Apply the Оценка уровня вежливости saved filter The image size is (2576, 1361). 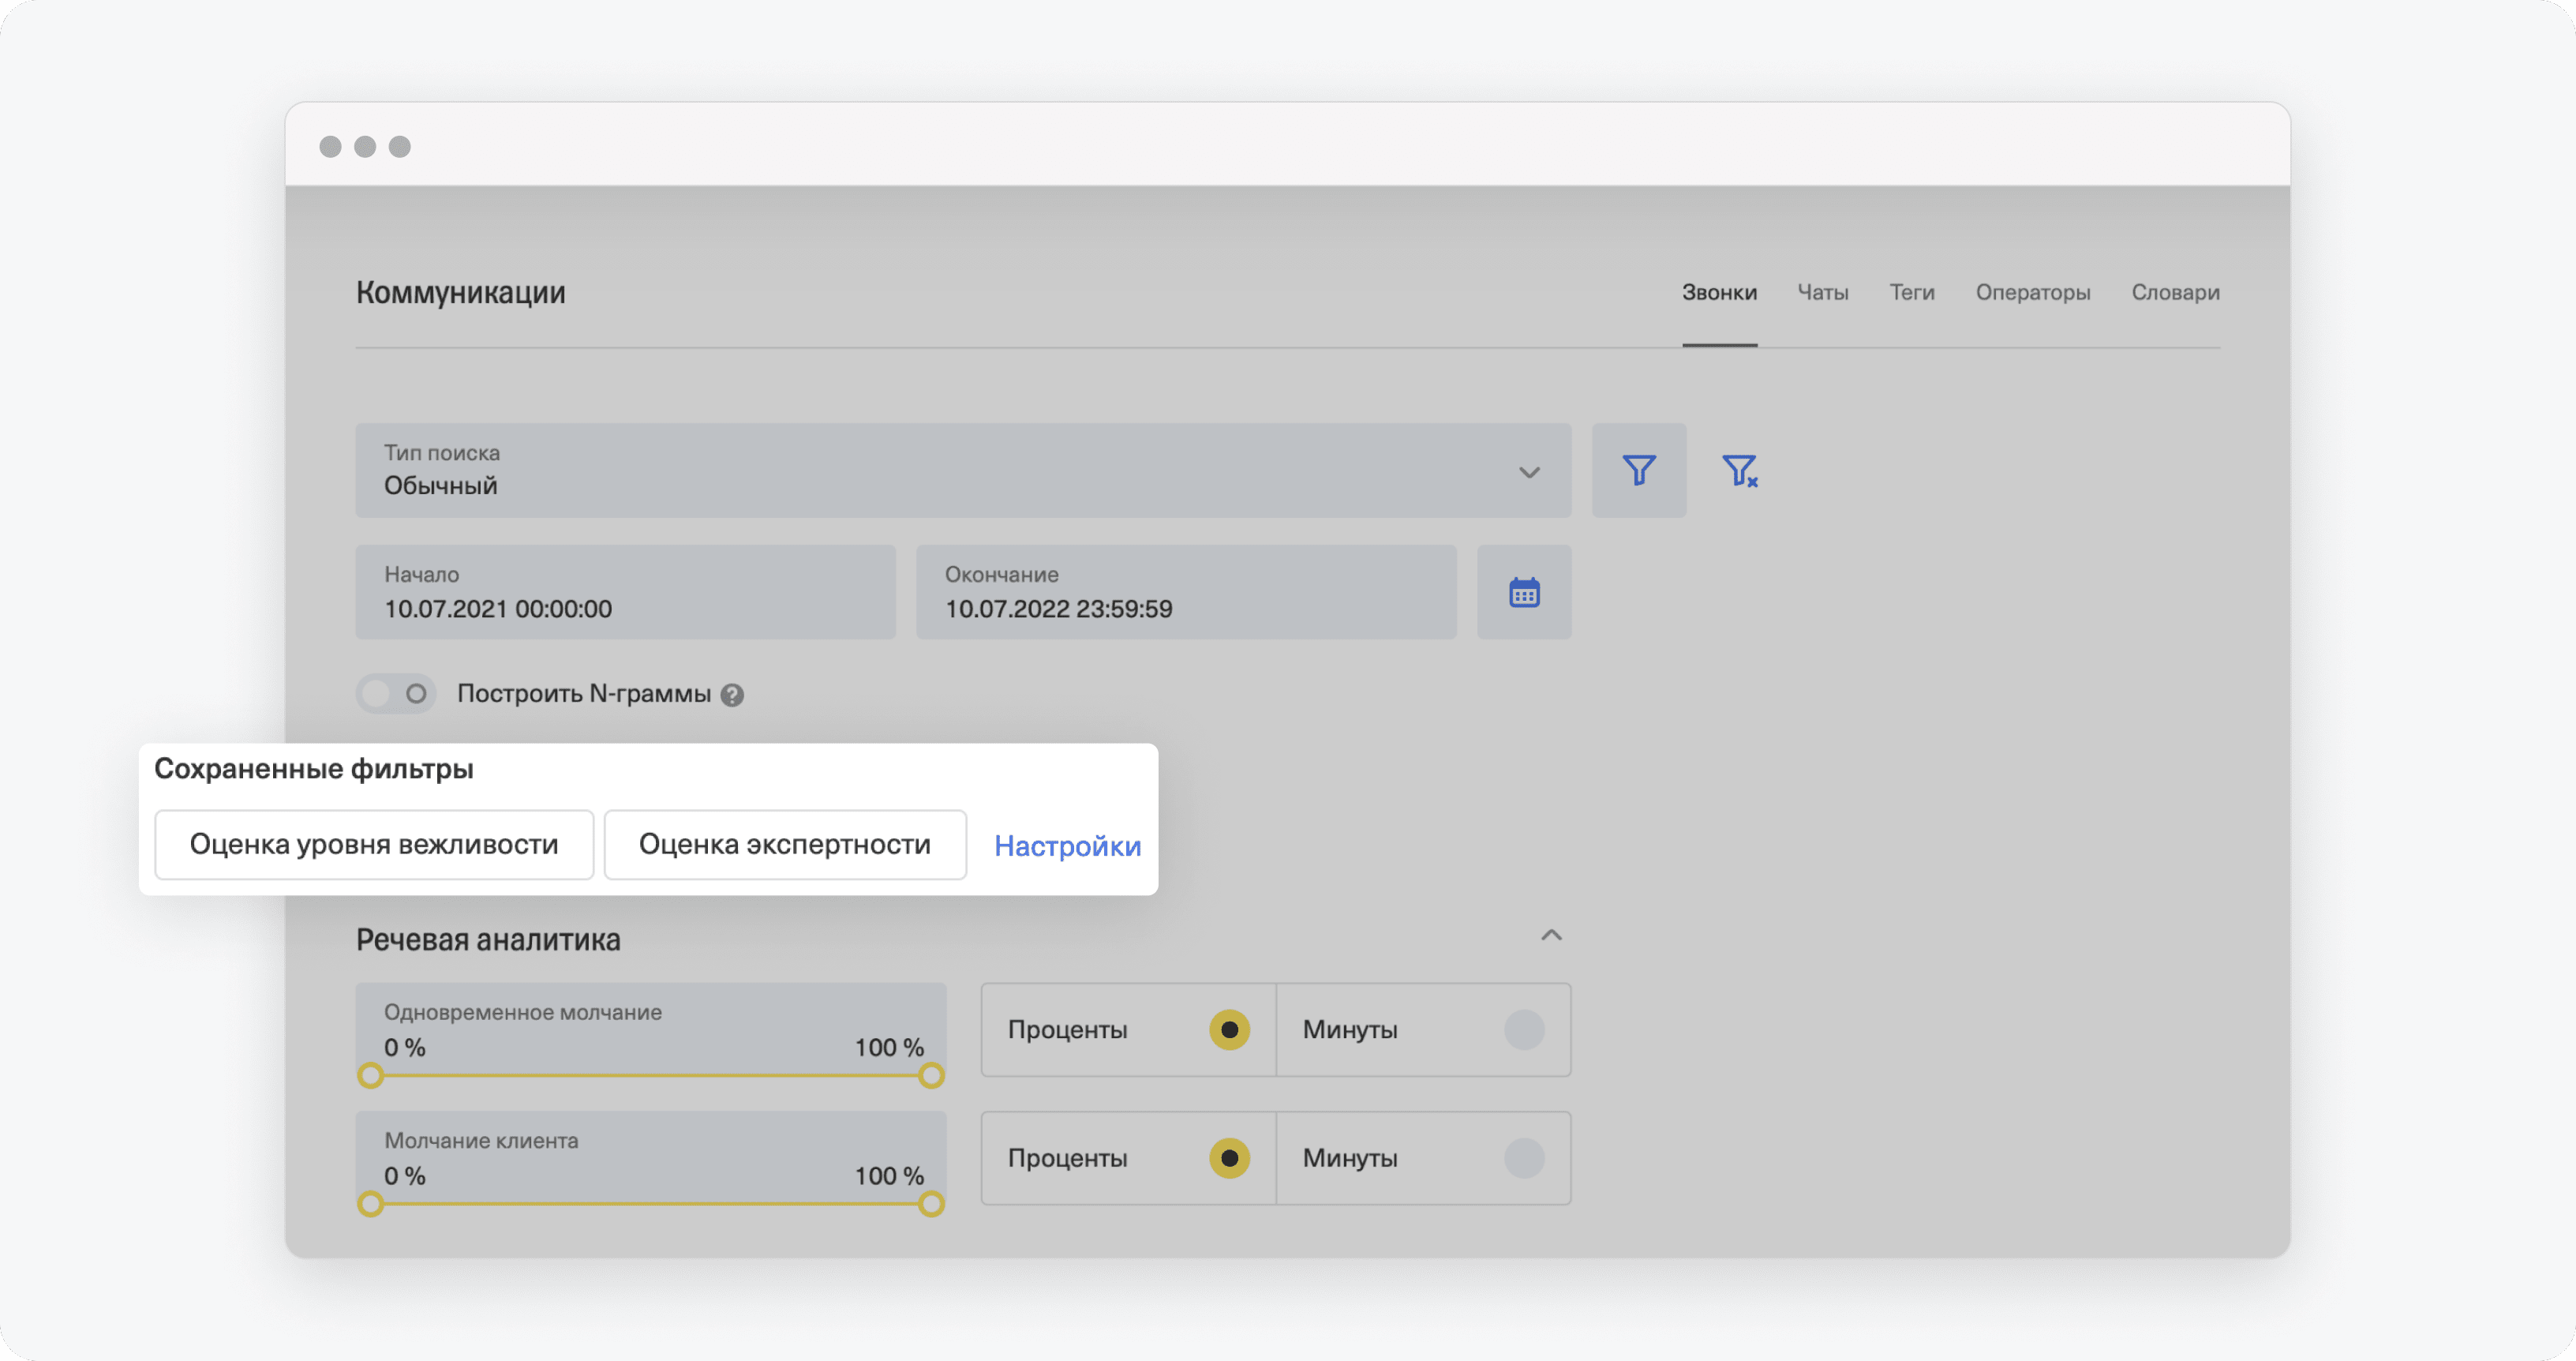coord(374,845)
